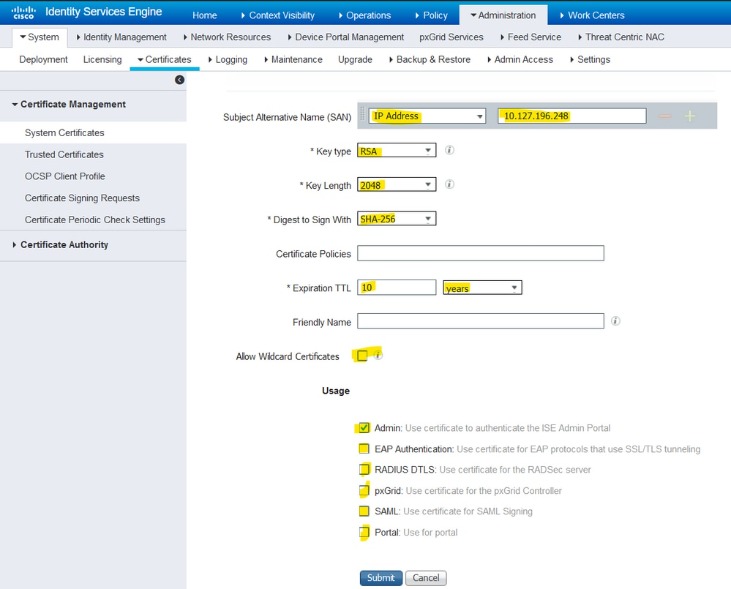The height and width of the screenshot is (589, 731).
Task: Open the Policy menu
Action: tap(432, 15)
